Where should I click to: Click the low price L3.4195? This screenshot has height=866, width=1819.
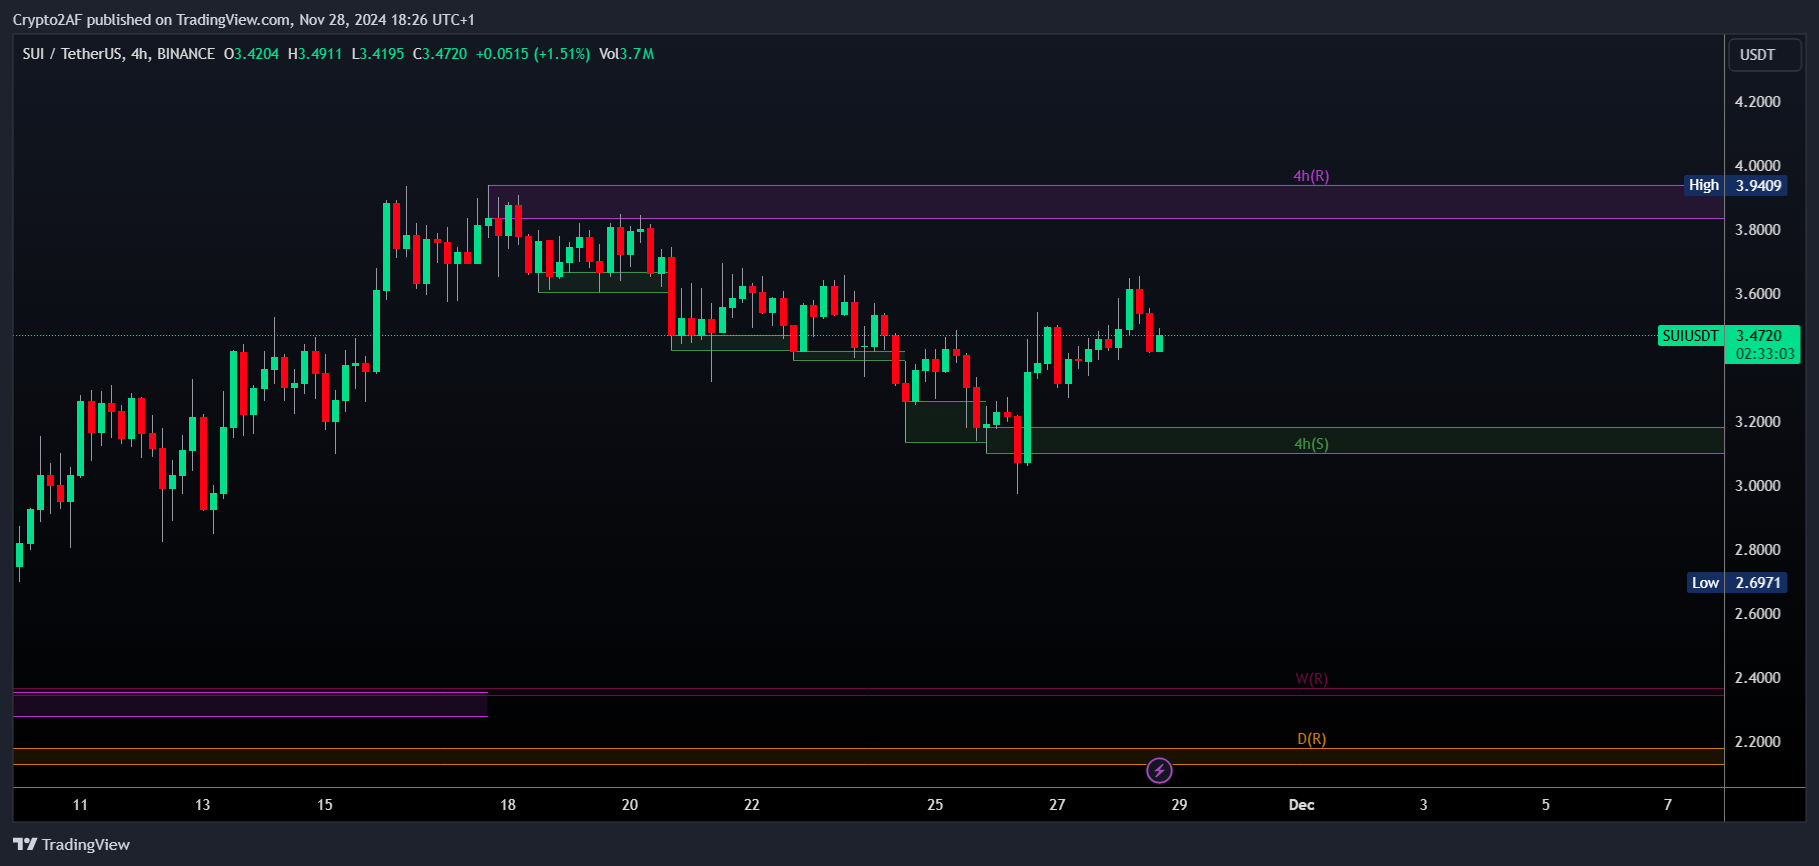[378, 54]
